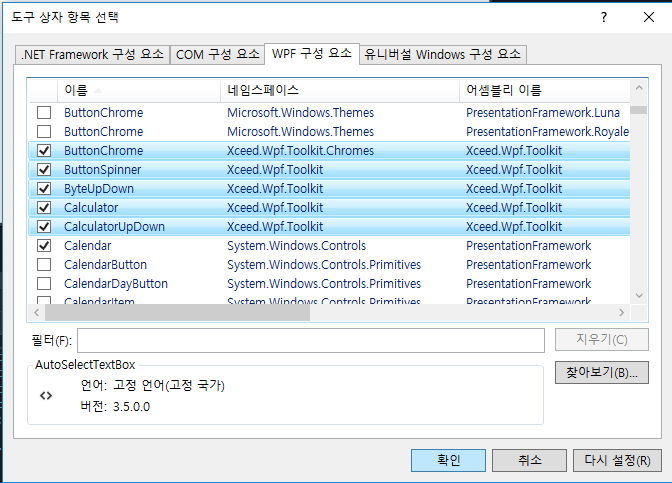Cancel with the 취소 button
The width and height of the screenshot is (672, 483).
pos(529,460)
